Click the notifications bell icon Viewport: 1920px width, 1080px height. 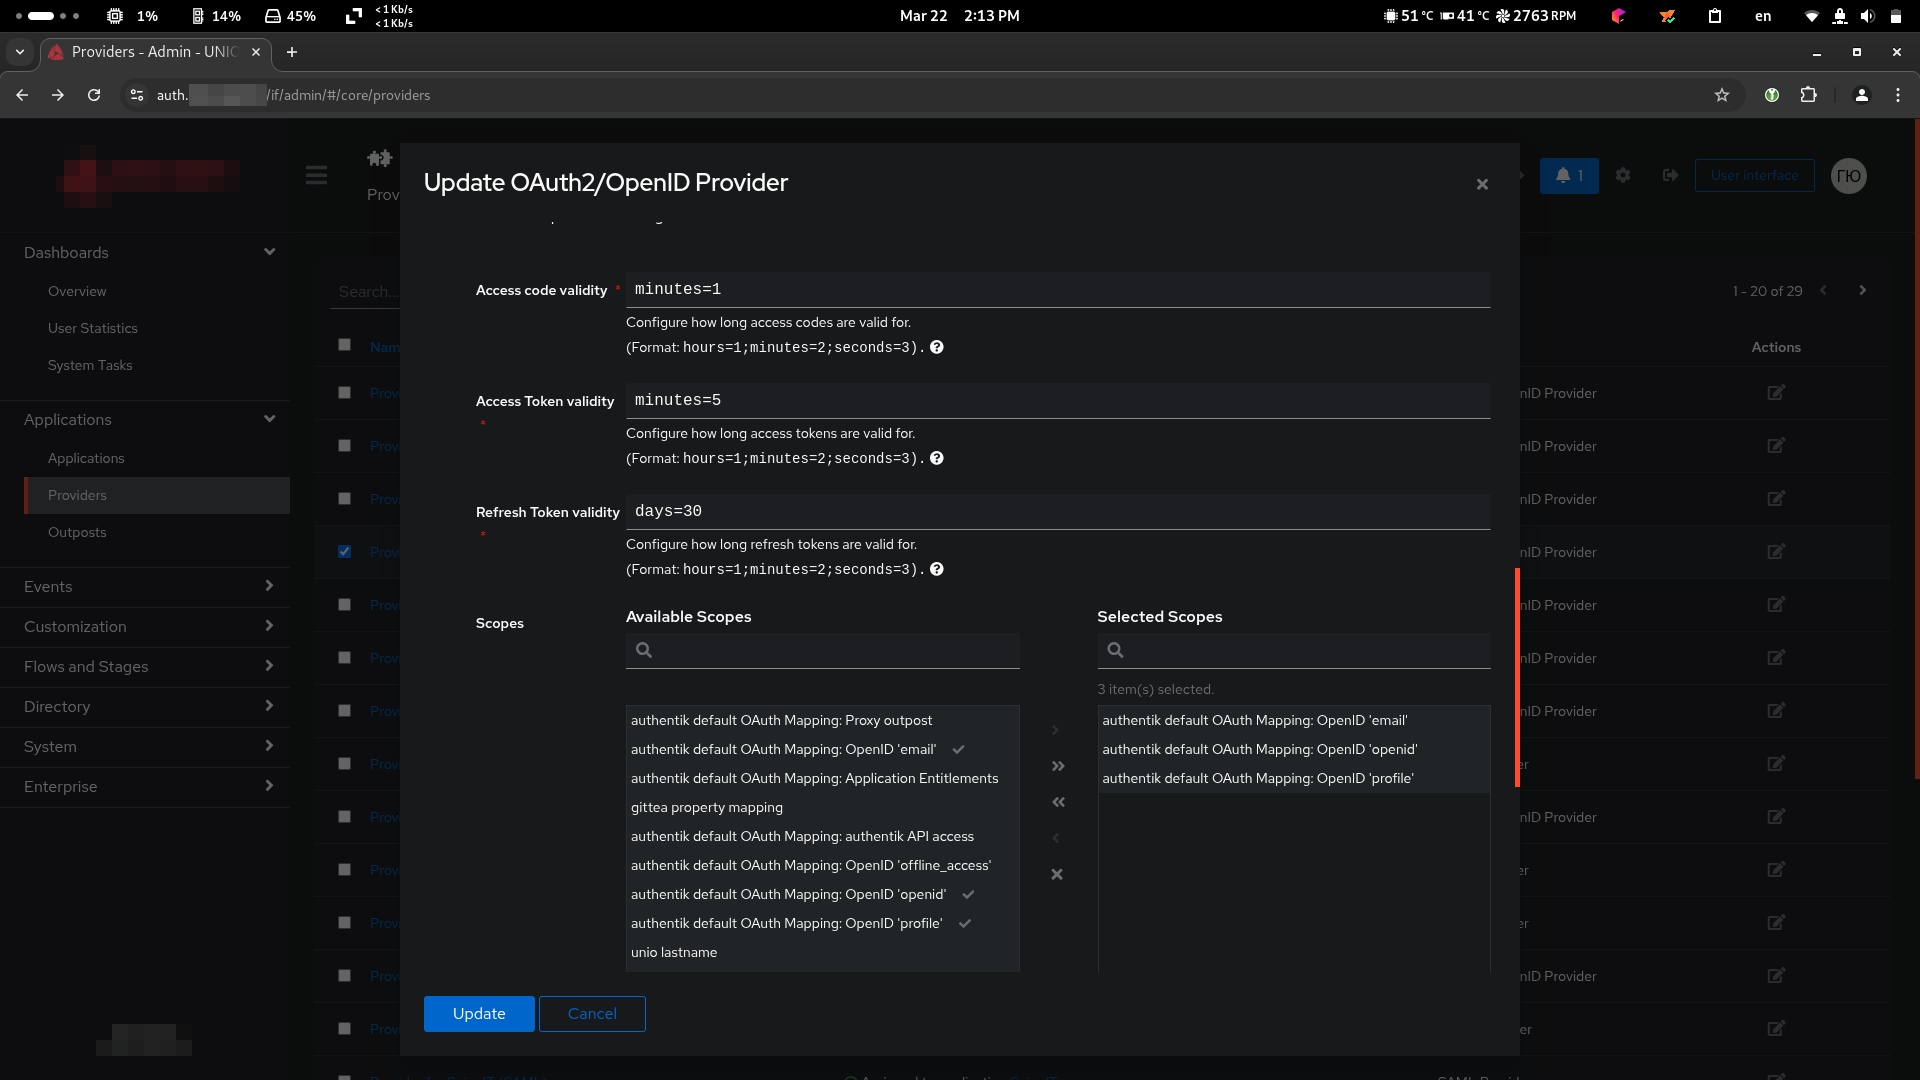[x=1563, y=176]
